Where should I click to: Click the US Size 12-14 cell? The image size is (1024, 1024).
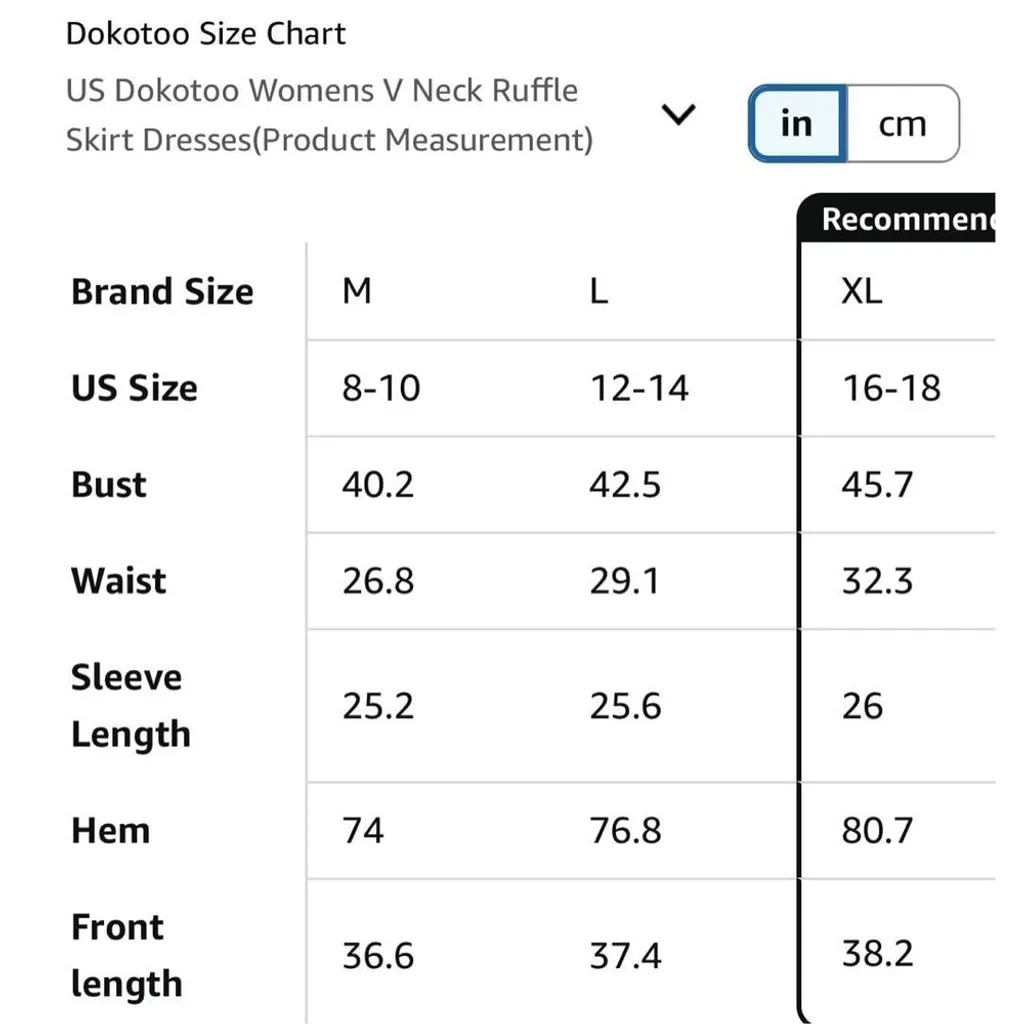639,388
